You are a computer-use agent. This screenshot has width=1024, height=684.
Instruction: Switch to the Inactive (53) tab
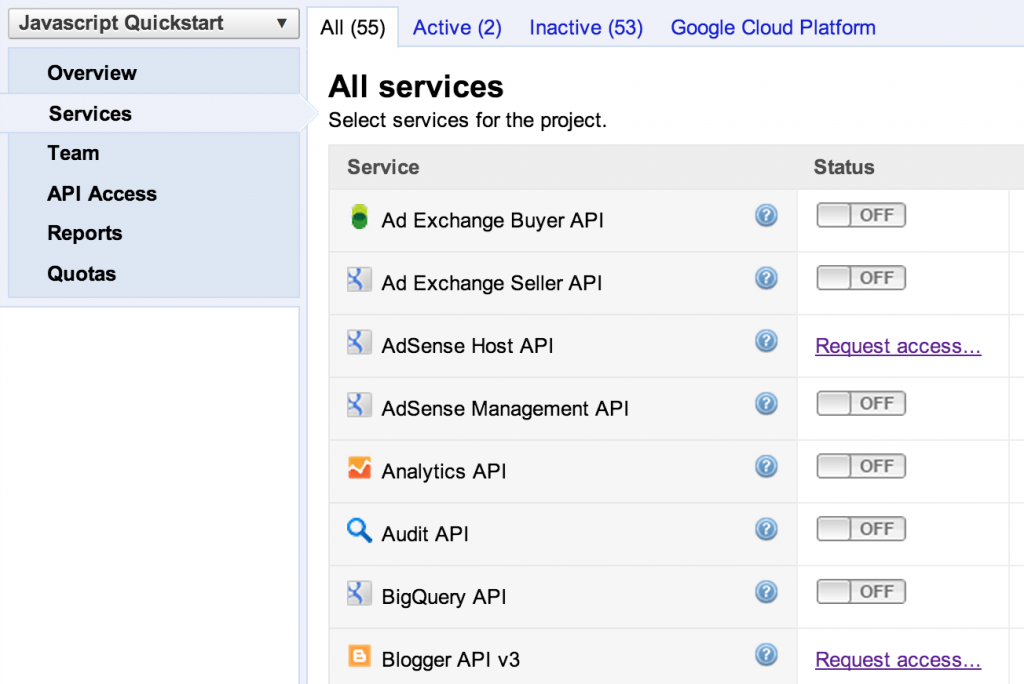pyautogui.click(x=586, y=27)
